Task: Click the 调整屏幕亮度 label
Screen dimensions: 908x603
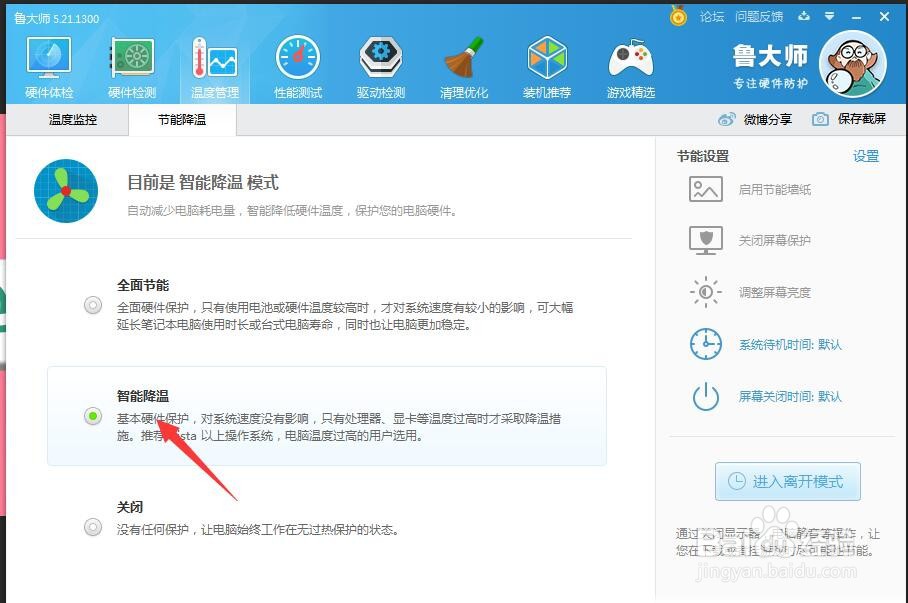Action: pyautogui.click(x=775, y=293)
